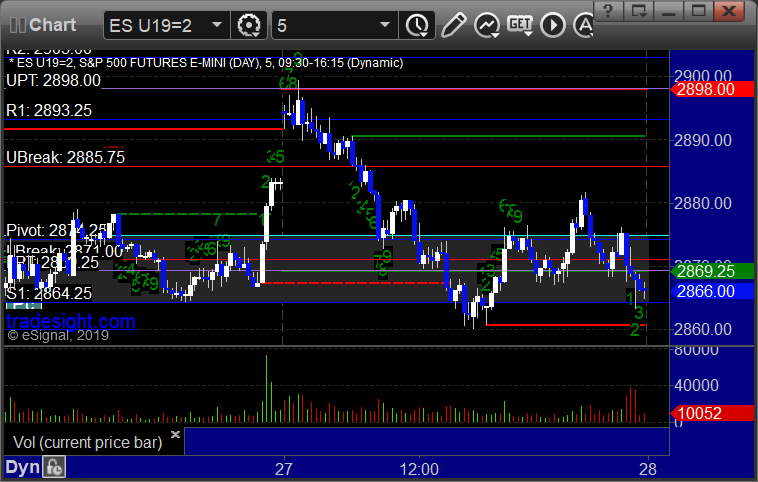Click the 12:00 time axis label
758x482 pixels.
(x=419, y=469)
